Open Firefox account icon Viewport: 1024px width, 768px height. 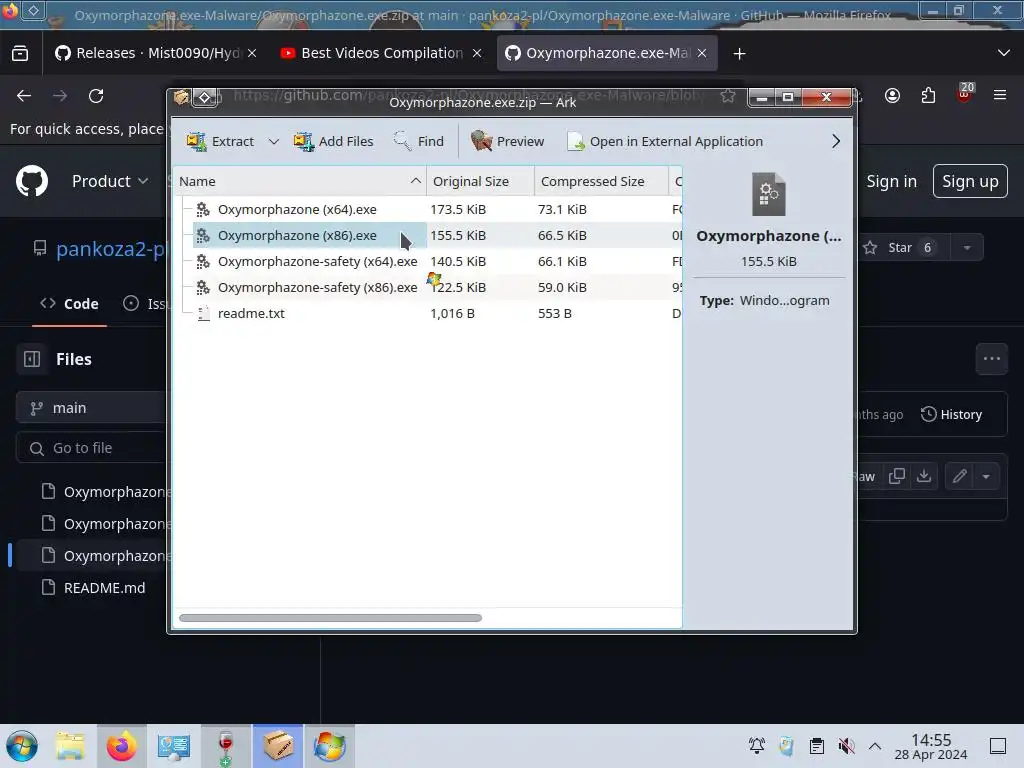point(892,96)
